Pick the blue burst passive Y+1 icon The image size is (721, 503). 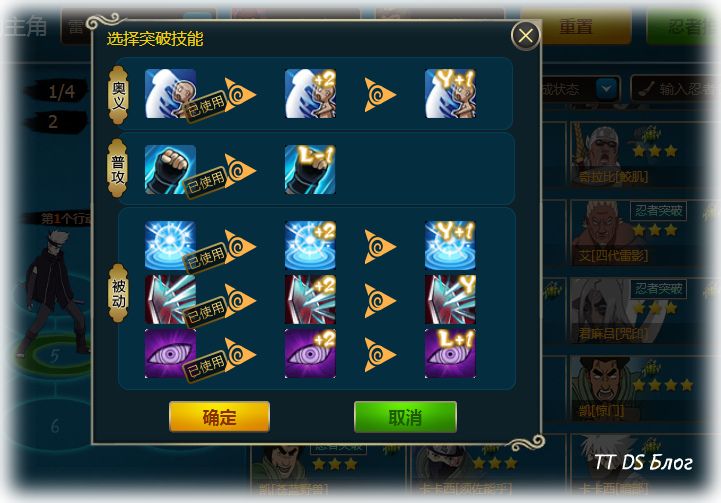click(x=450, y=245)
